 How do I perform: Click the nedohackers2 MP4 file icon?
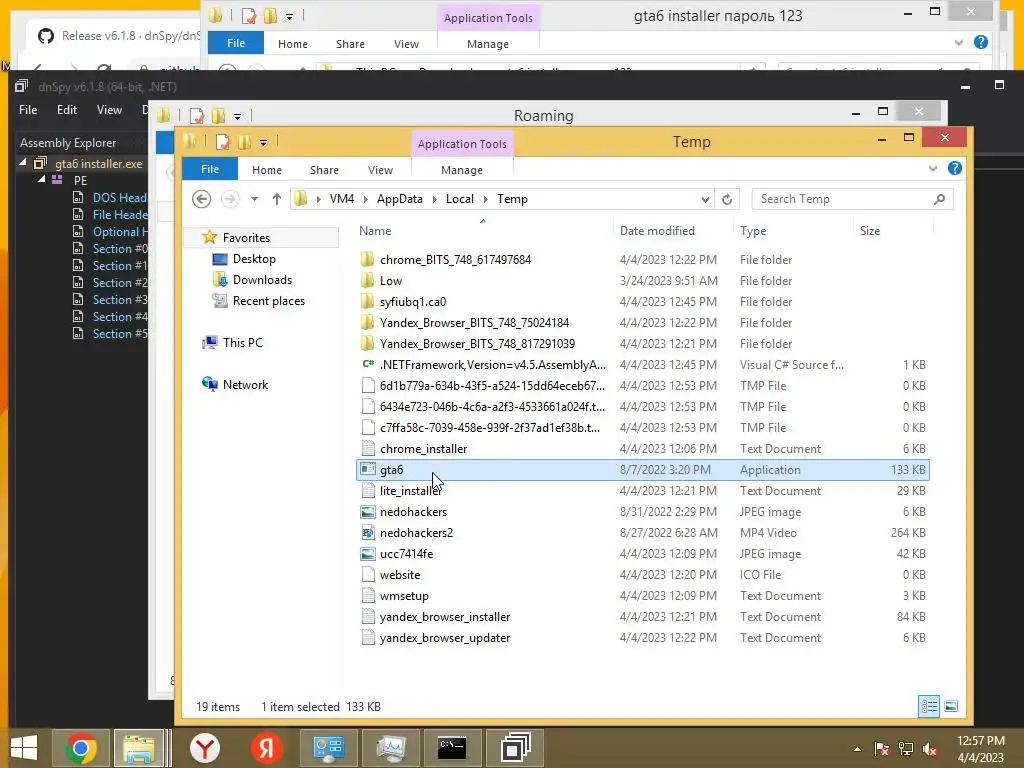pyautogui.click(x=368, y=532)
